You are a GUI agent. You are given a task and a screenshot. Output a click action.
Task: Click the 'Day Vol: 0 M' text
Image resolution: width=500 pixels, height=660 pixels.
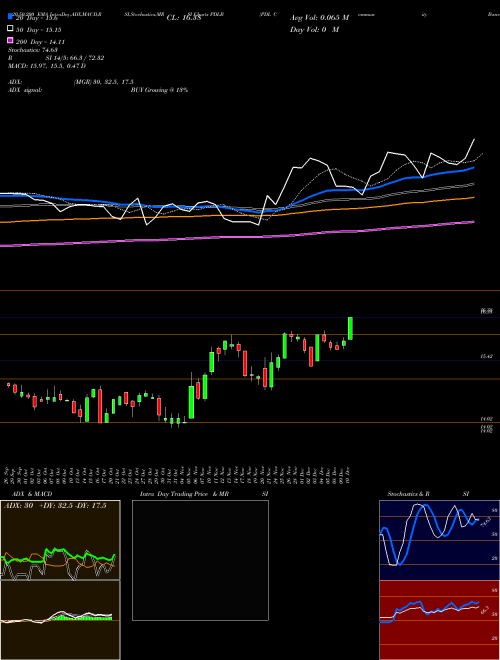point(314,29)
